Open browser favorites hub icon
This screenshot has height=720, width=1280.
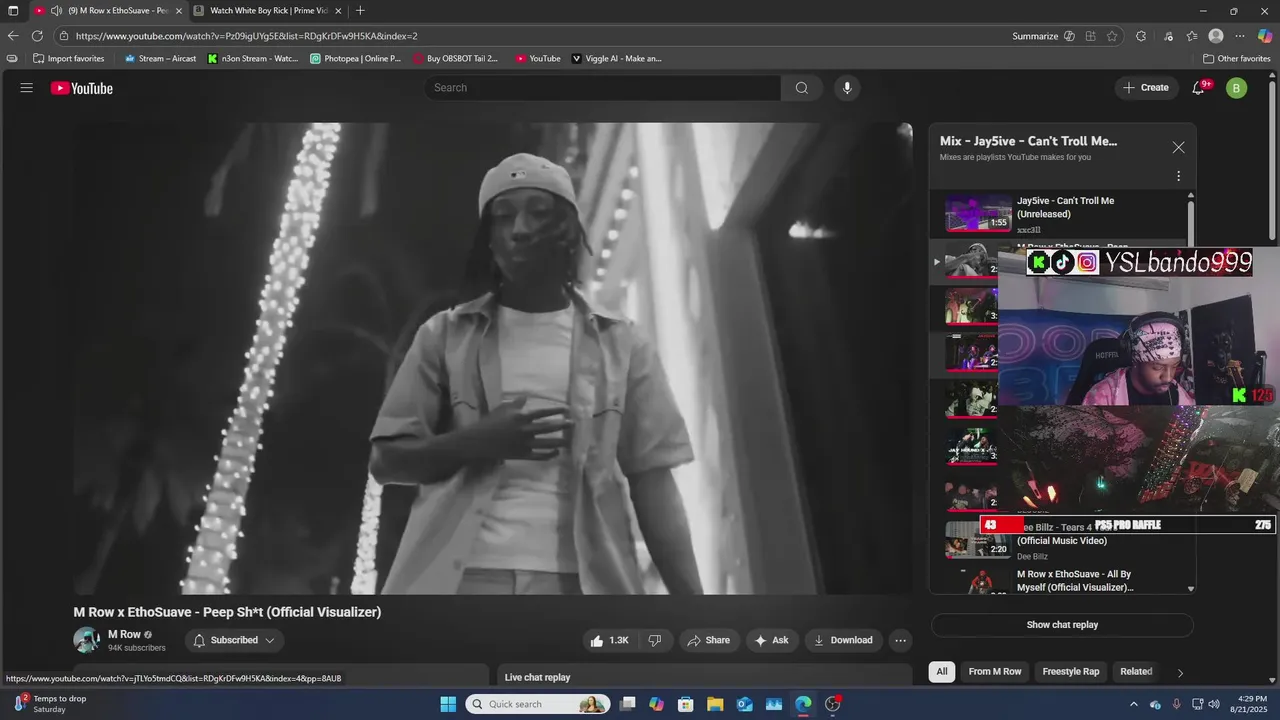click(x=1191, y=36)
